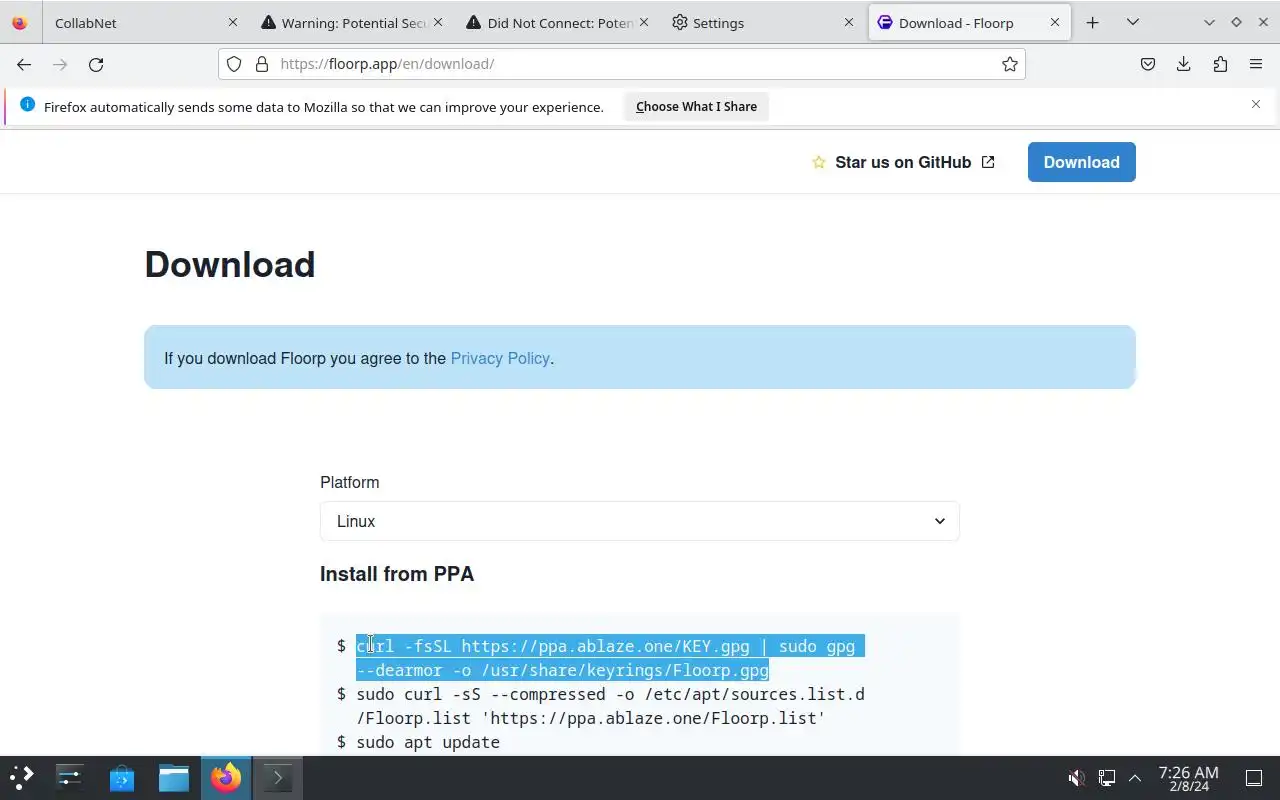Click the Firefox taskbar icon
This screenshot has width=1280, height=800.
pyautogui.click(x=226, y=777)
